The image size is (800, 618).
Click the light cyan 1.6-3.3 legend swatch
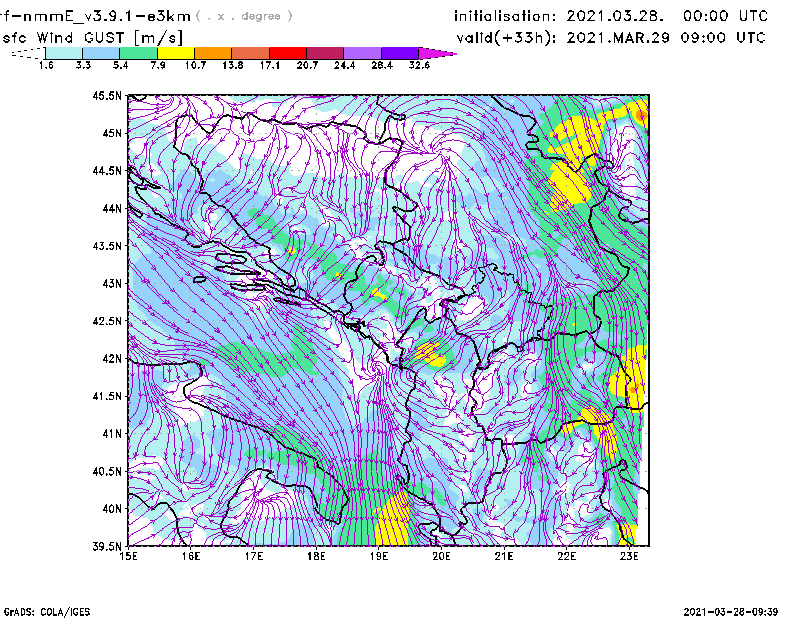(x=64, y=53)
